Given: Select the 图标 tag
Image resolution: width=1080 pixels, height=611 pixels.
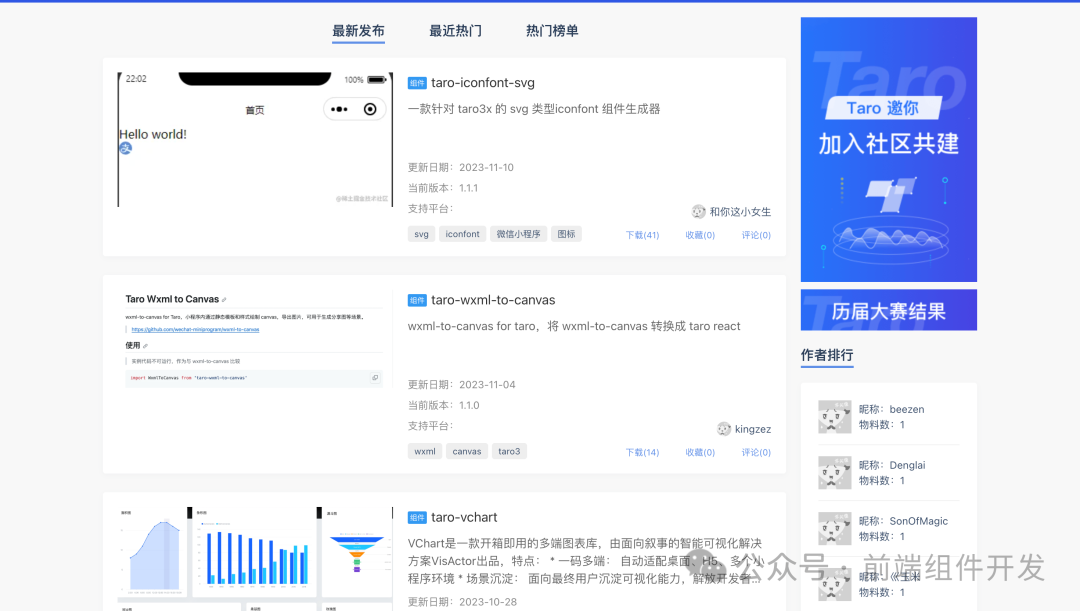Looking at the screenshot, I should click(x=566, y=234).
